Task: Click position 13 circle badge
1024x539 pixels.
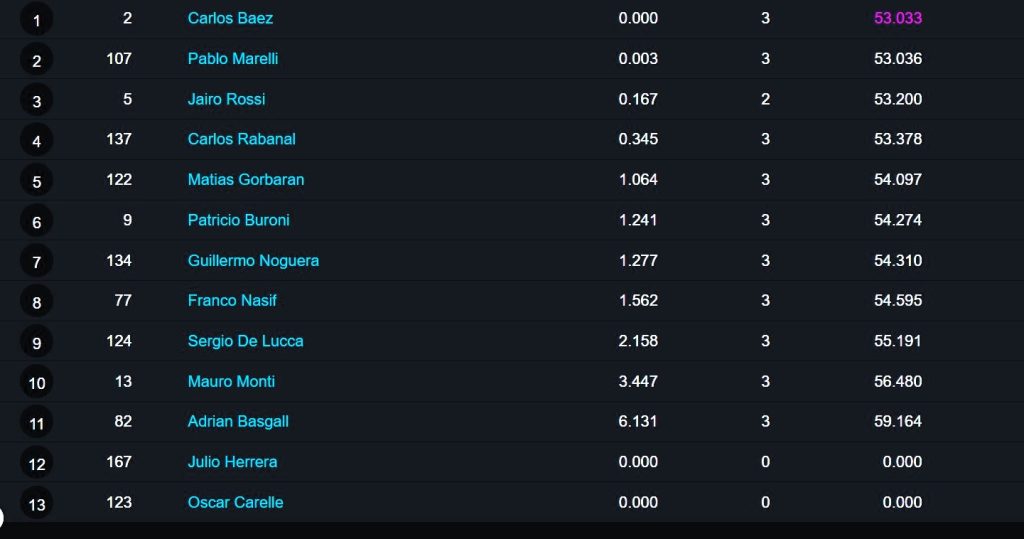Action: click(x=37, y=504)
